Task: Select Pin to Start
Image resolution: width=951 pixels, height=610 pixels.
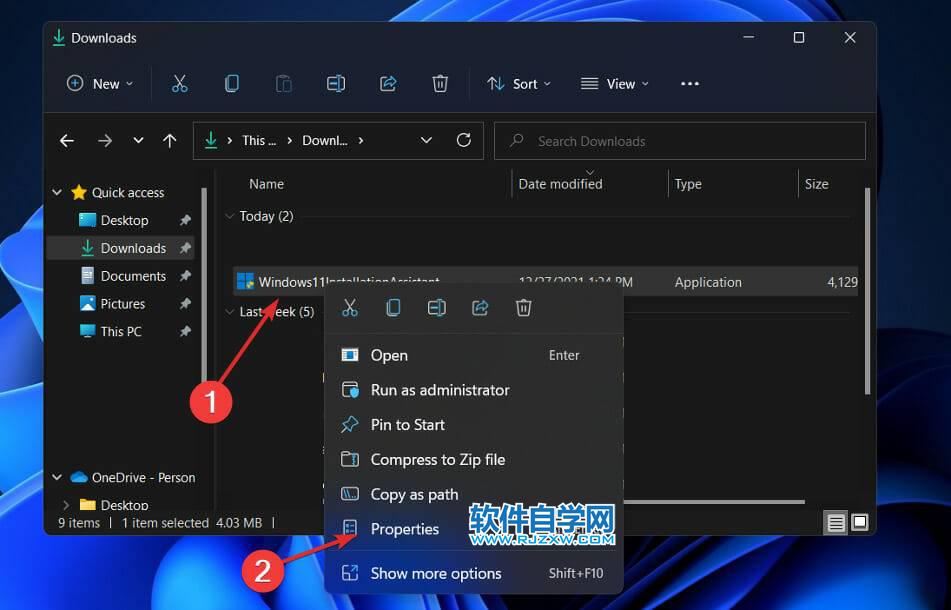Action: [474, 424]
